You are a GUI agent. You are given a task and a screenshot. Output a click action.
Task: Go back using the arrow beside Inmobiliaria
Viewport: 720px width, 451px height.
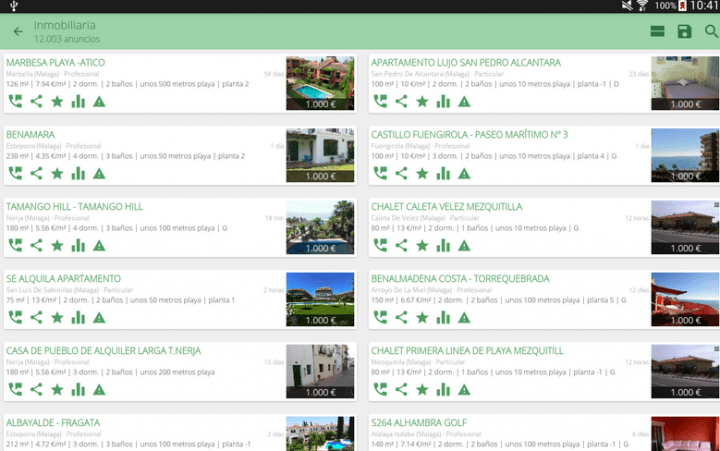pyautogui.click(x=18, y=32)
